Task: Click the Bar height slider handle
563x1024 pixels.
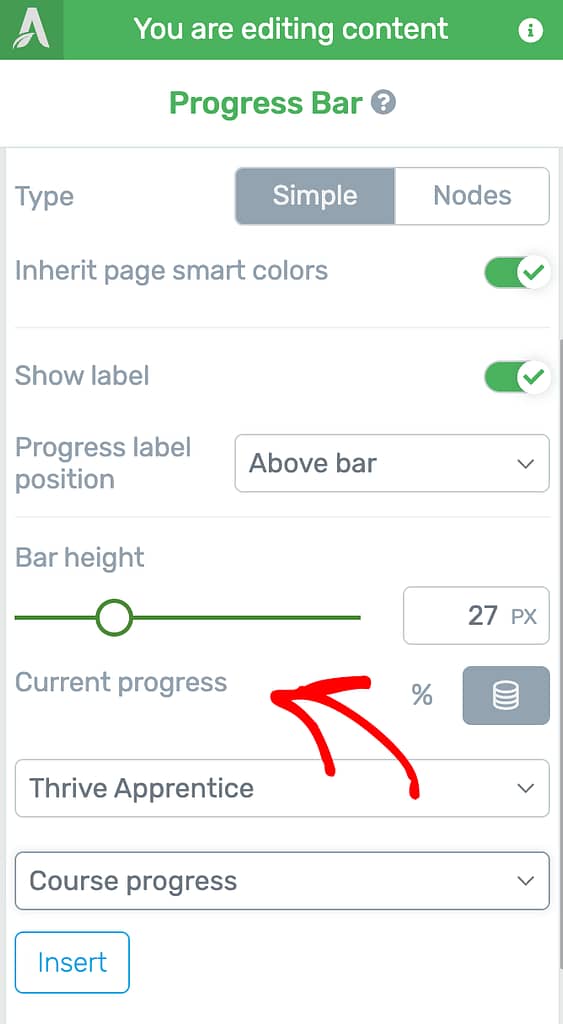Action: point(114,617)
